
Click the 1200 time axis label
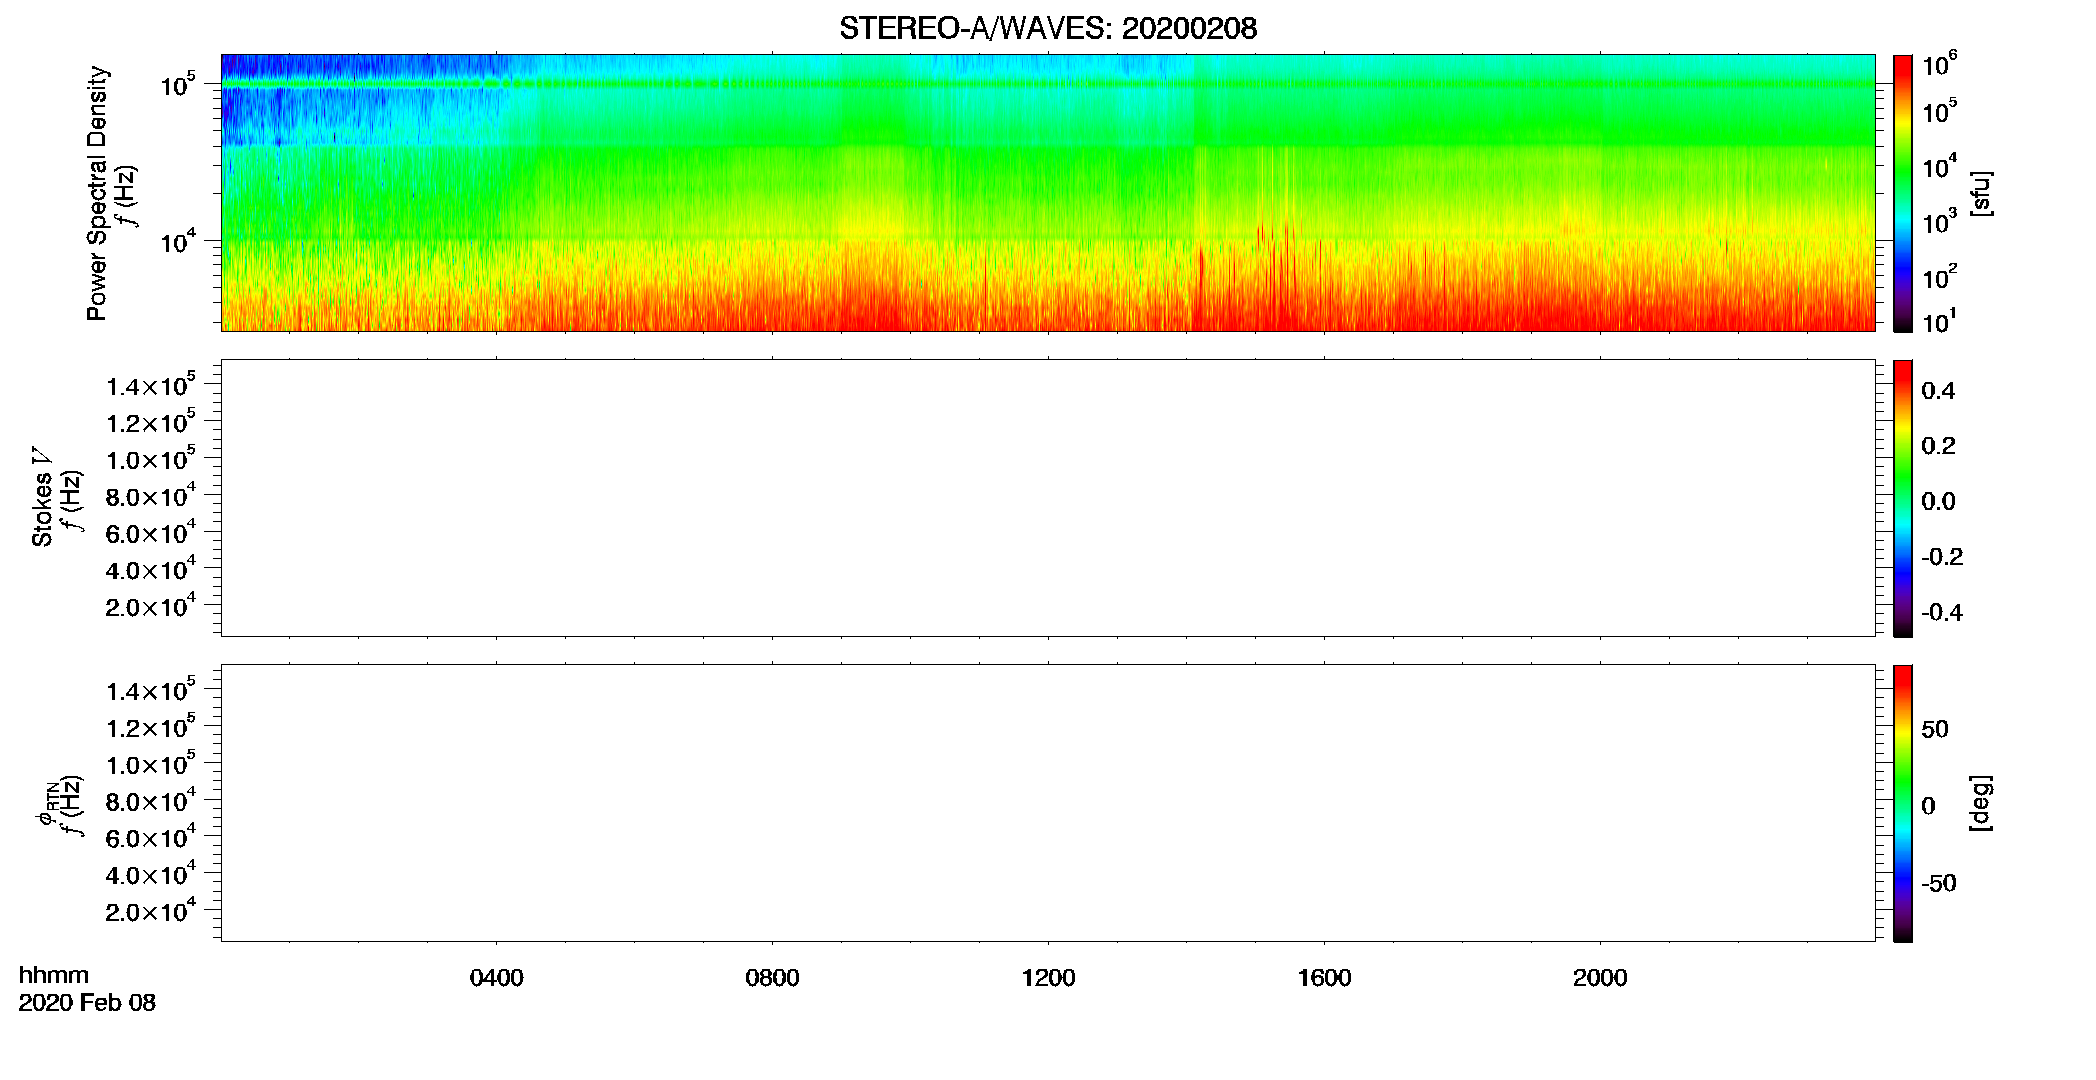(1049, 978)
